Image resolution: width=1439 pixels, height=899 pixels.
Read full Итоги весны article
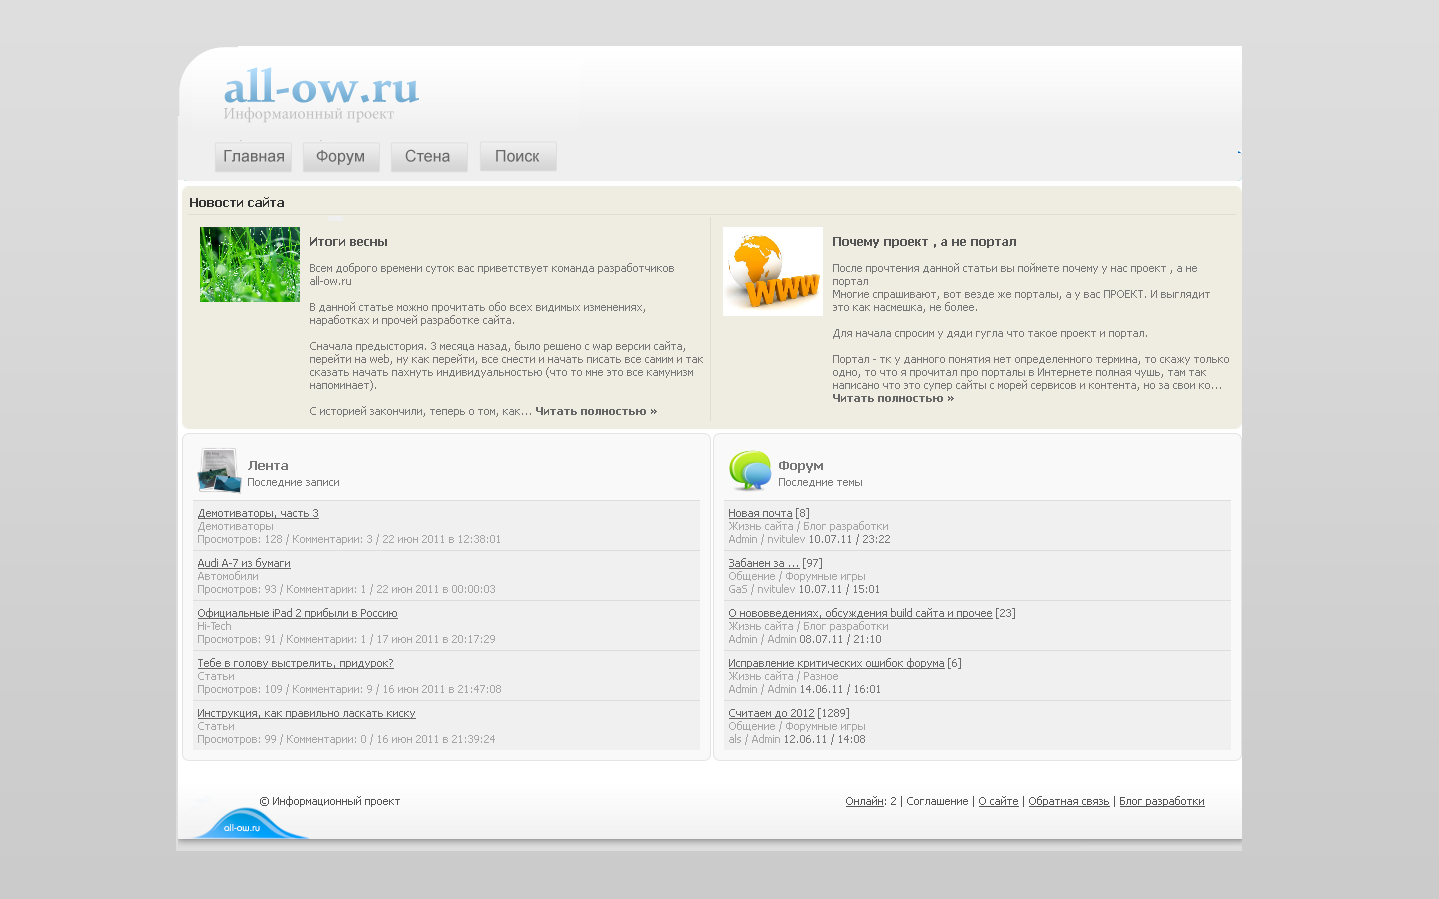596,411
